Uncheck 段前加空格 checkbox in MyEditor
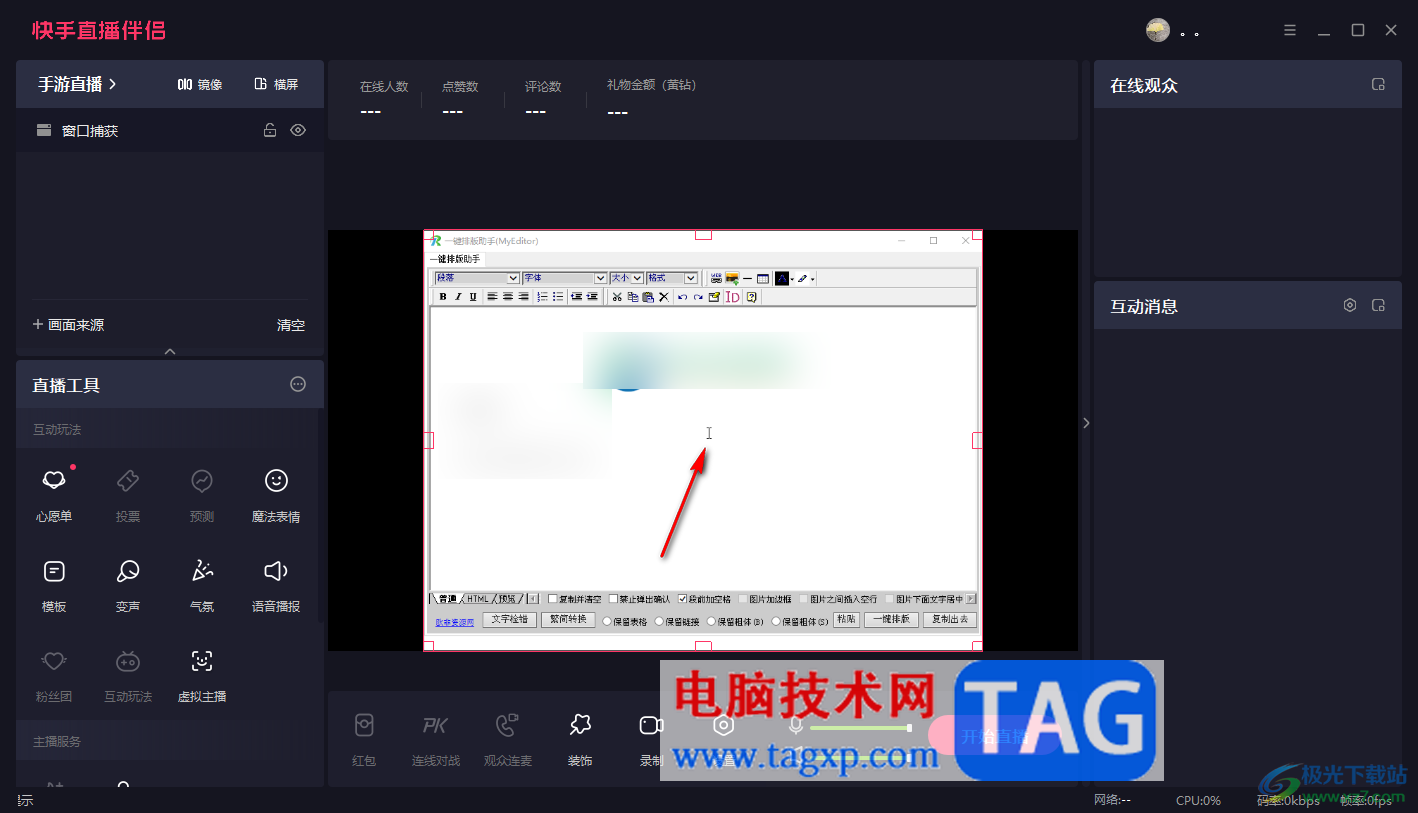 tap(682, 599)
